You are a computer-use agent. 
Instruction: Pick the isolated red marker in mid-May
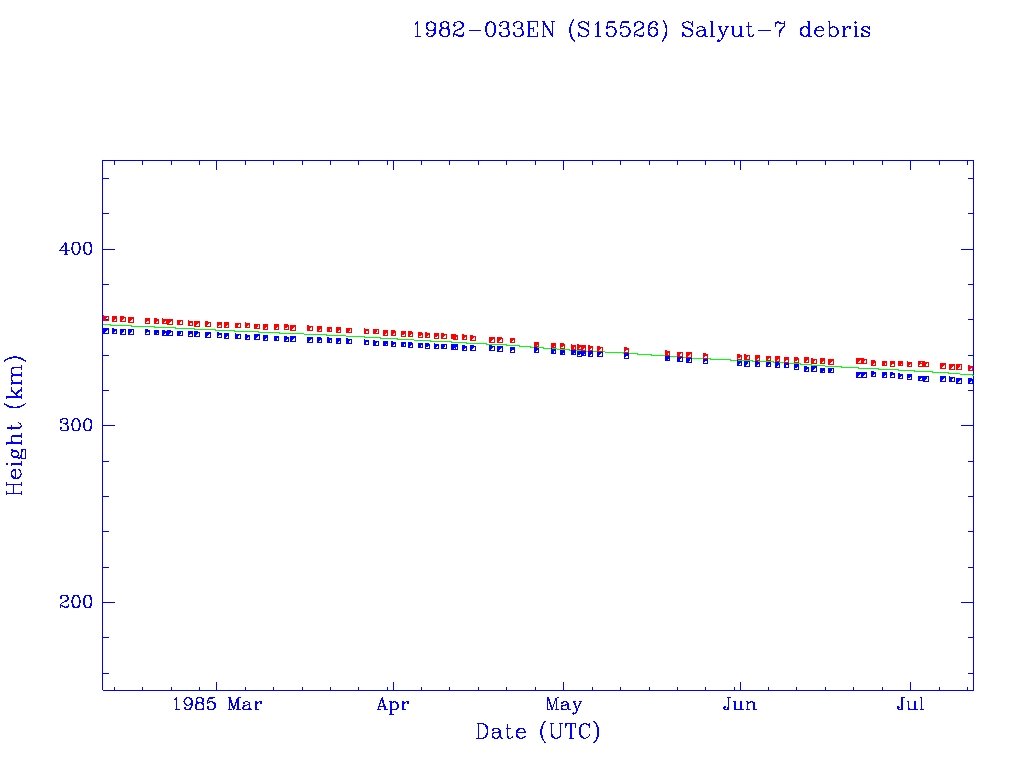pyautogui.click(x=626, y=350)
